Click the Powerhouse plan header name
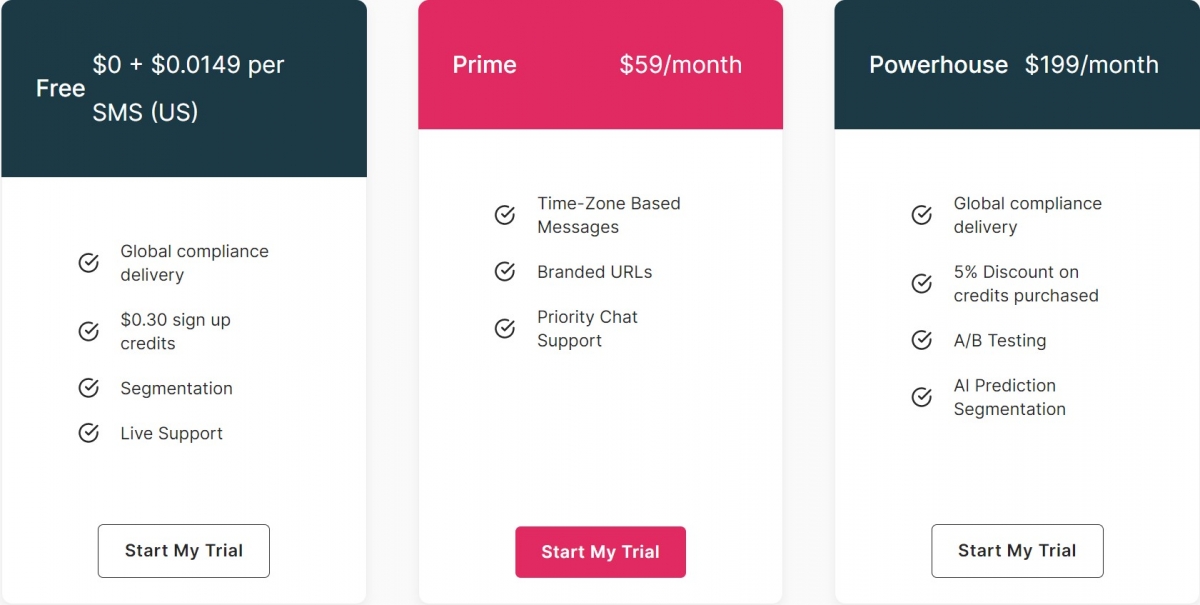 [938, 65]
